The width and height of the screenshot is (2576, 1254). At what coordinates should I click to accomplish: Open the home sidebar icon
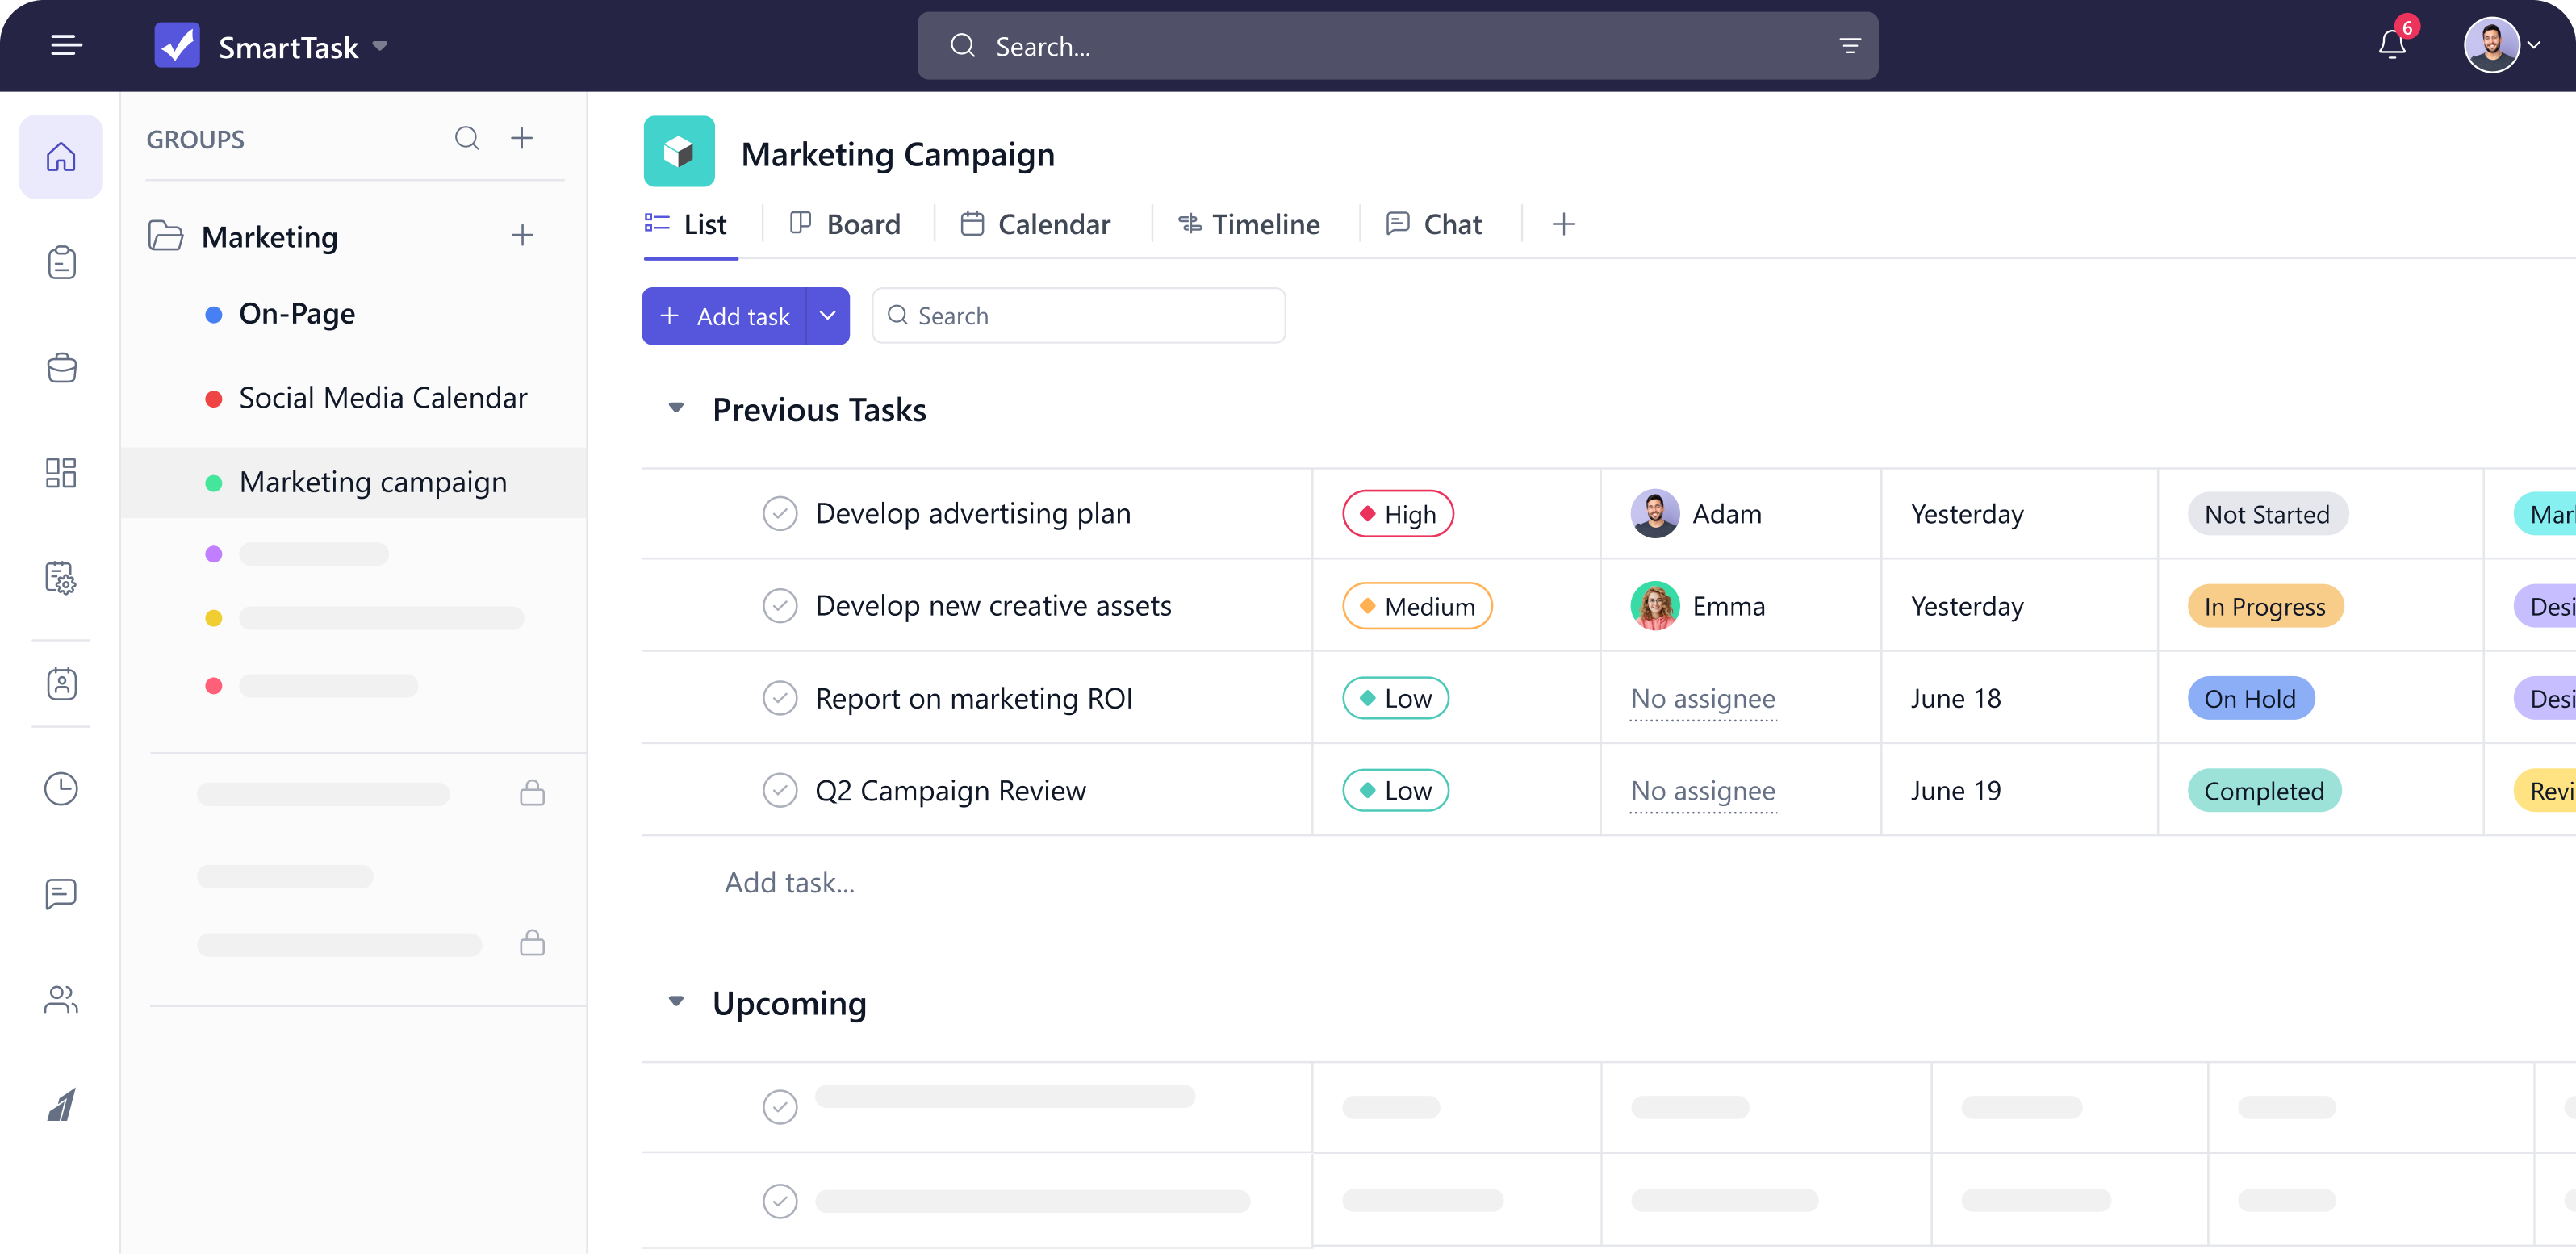tap(61, 157)
